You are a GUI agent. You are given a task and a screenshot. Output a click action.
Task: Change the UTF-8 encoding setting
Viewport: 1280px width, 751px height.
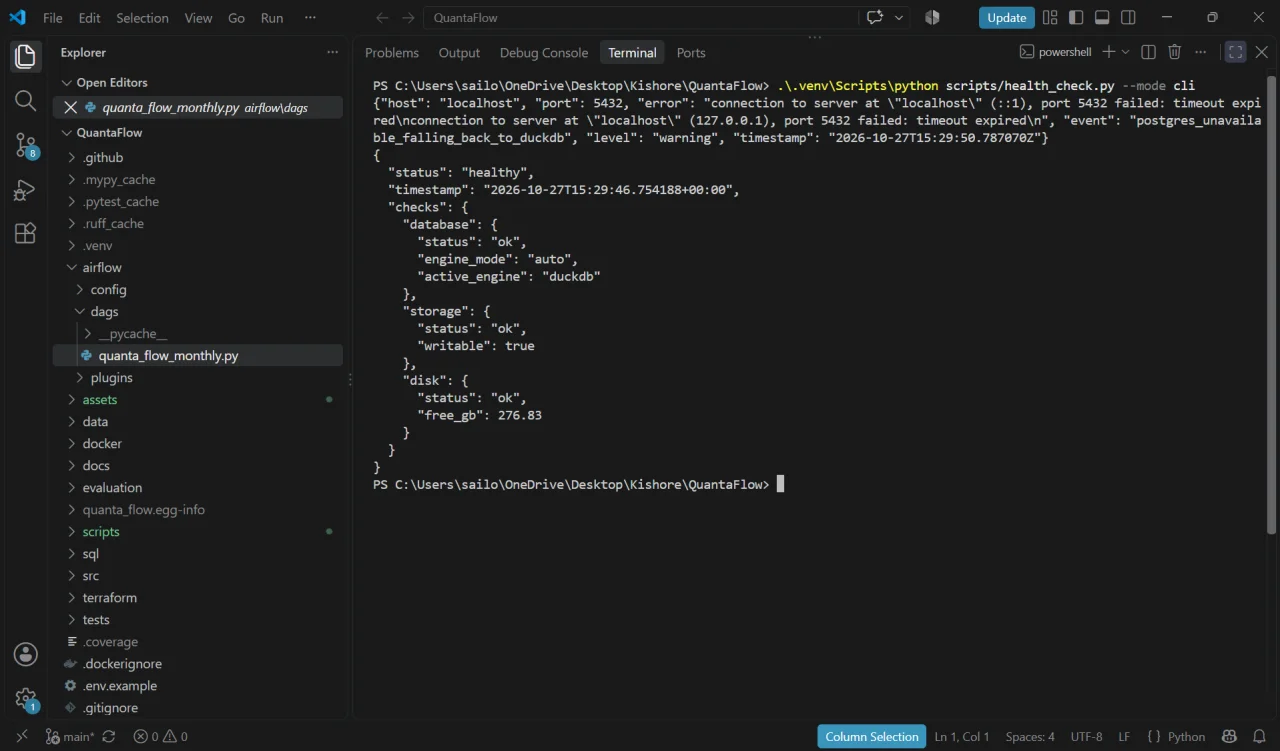click(x=1086, y=737)
